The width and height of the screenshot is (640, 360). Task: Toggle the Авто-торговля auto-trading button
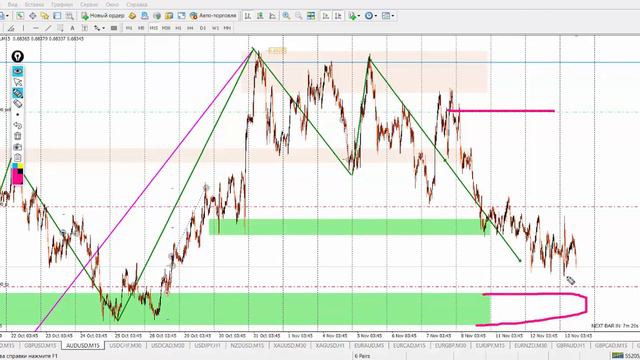pyautogui.click(x=213, y=16)
